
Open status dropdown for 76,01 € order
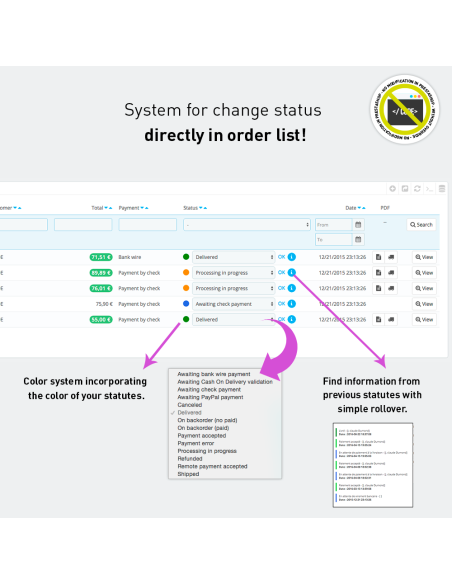tap(233, 288)
